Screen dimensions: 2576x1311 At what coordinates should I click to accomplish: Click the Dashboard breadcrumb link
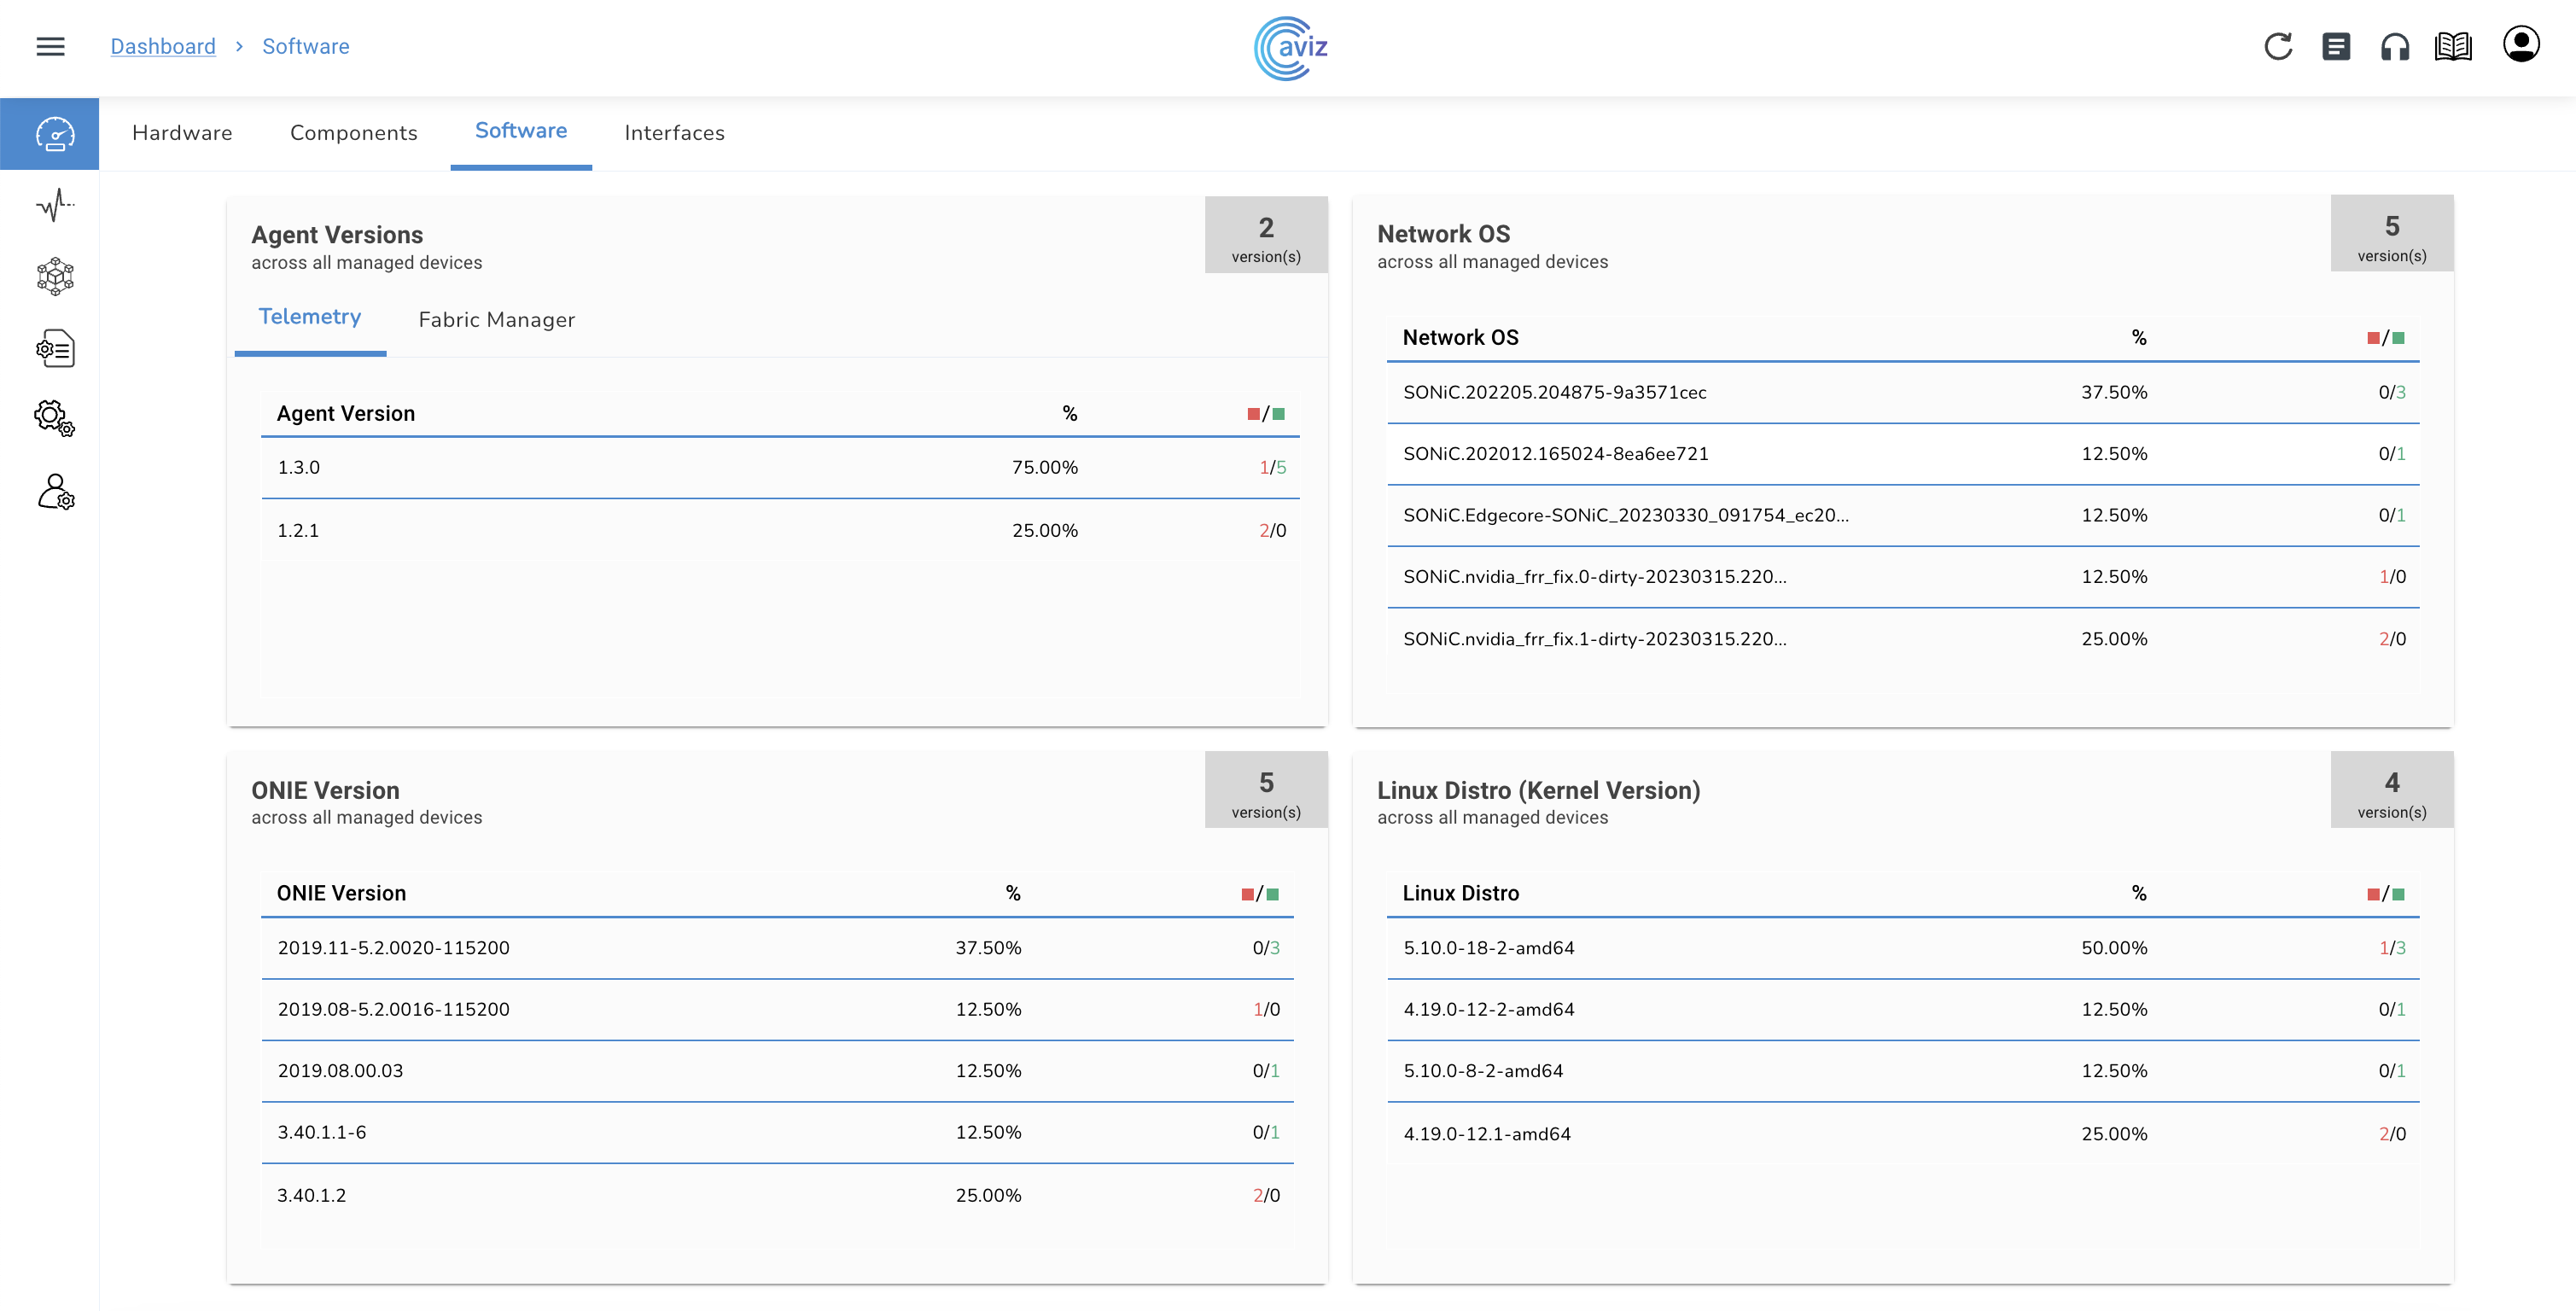163,46
